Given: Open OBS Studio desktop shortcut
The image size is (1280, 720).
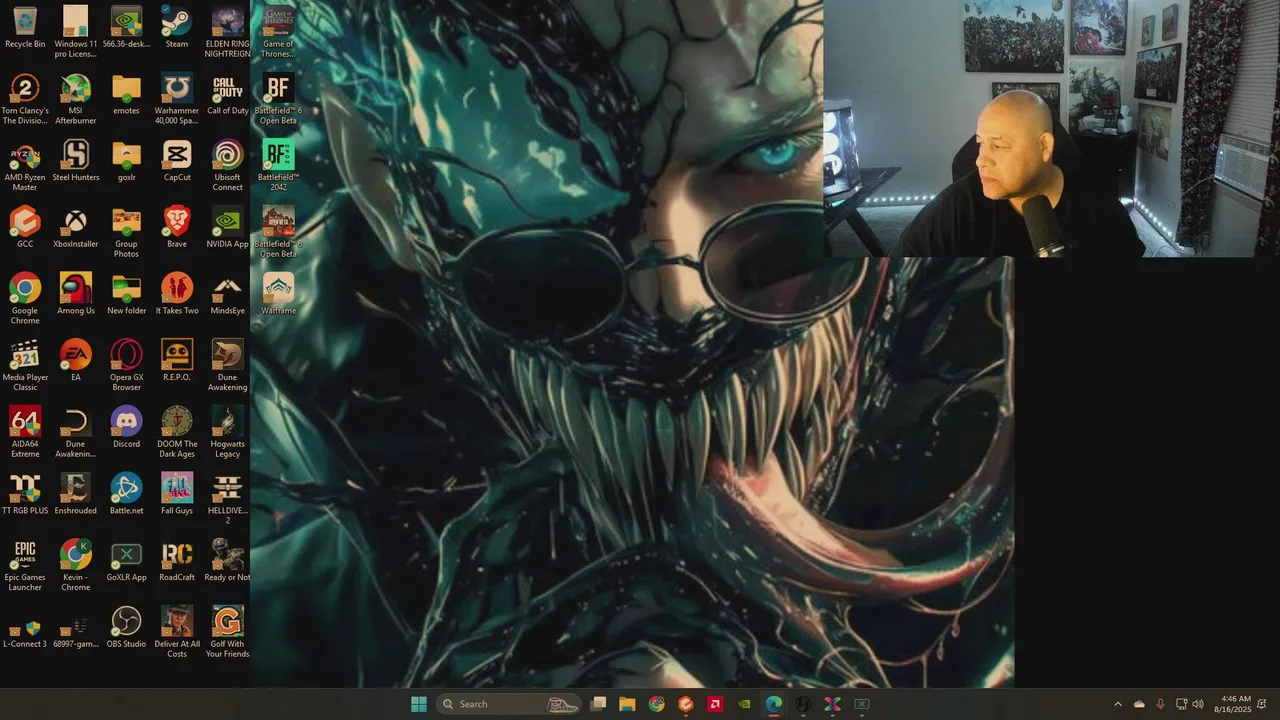Looking at the screenshot, I should point(126,628).
